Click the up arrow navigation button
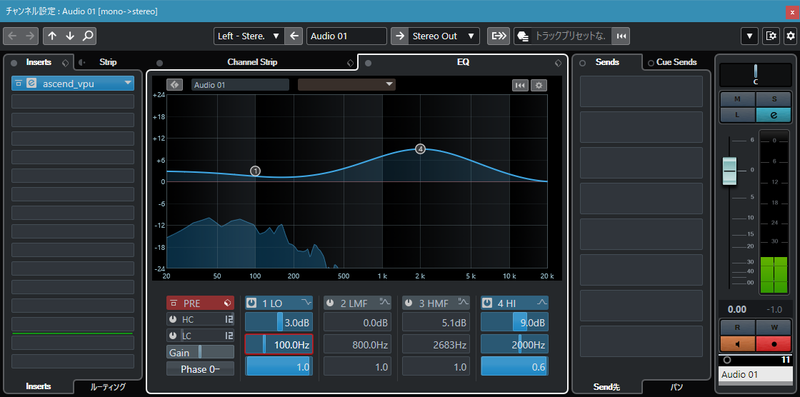The width and height of the screenshot is (800, 397). point(52,36)
